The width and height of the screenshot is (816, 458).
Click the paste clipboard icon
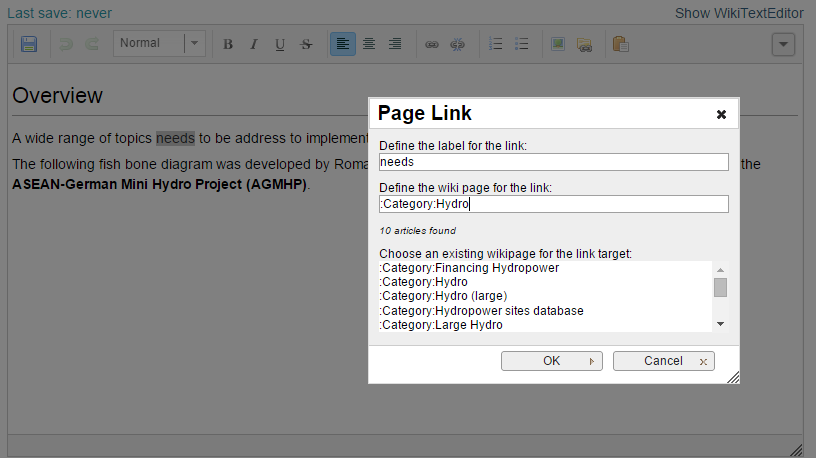620,44
